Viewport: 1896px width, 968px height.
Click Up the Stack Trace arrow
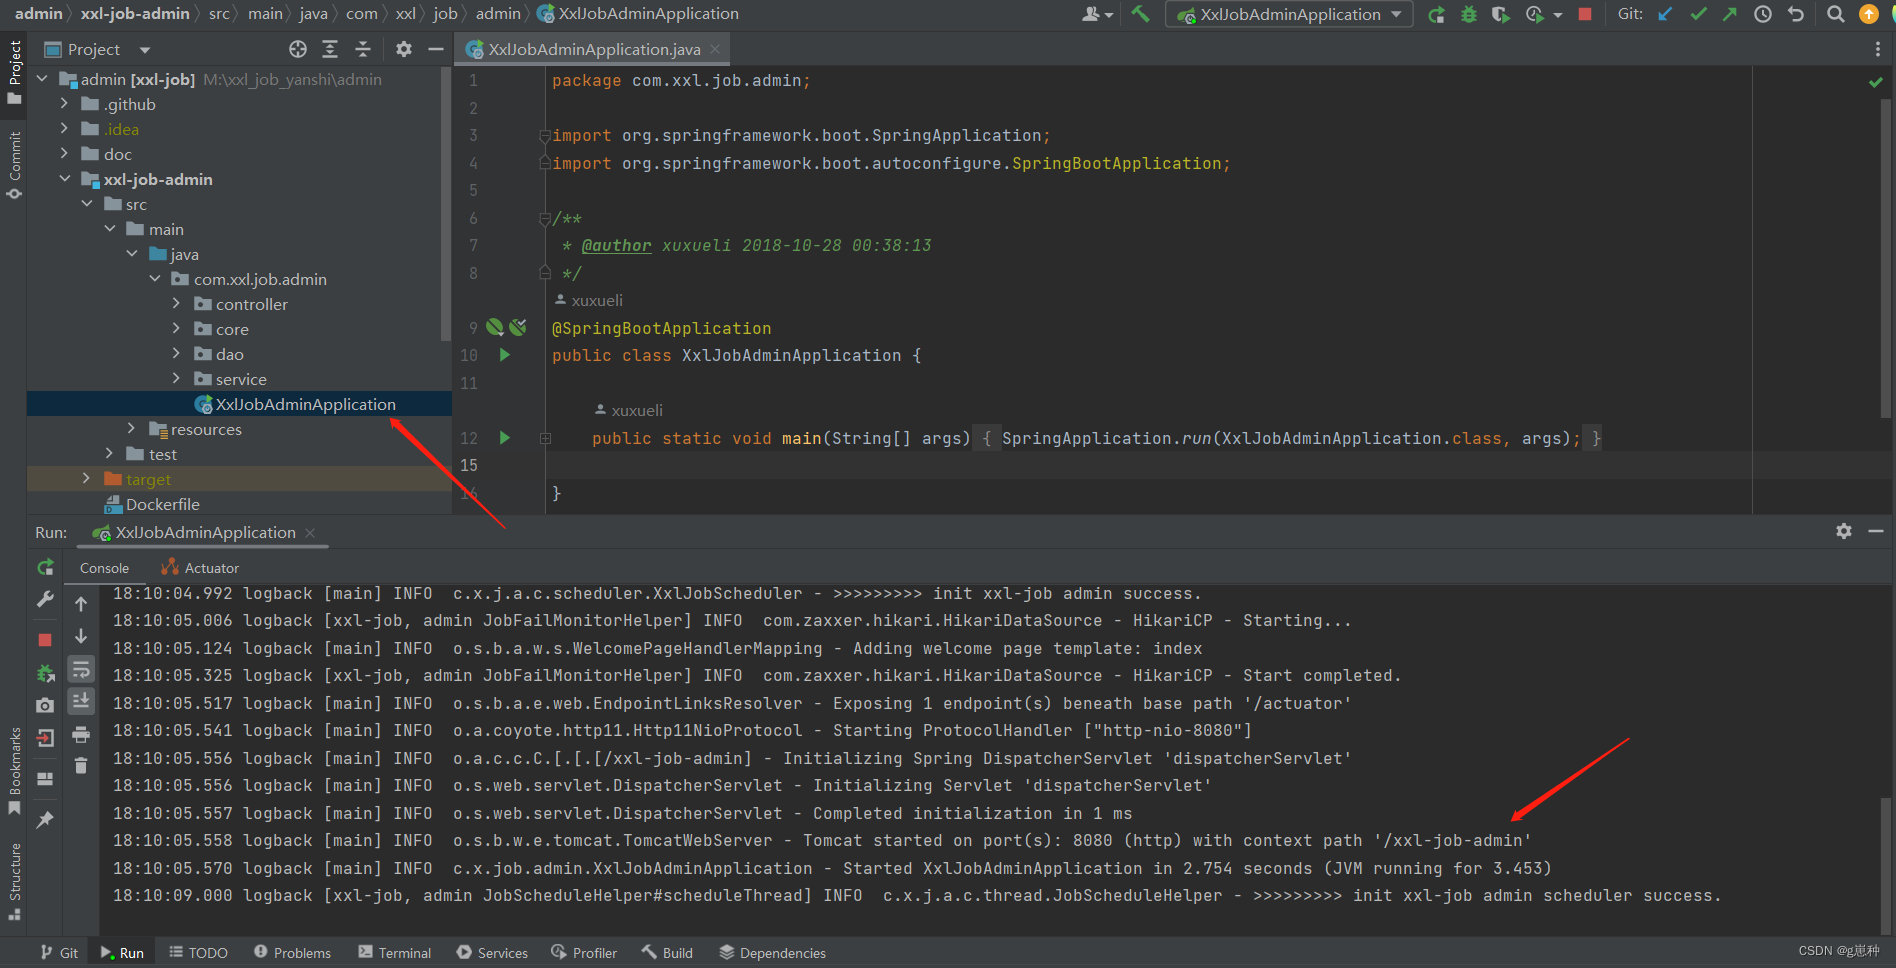[x=81, y=604]
